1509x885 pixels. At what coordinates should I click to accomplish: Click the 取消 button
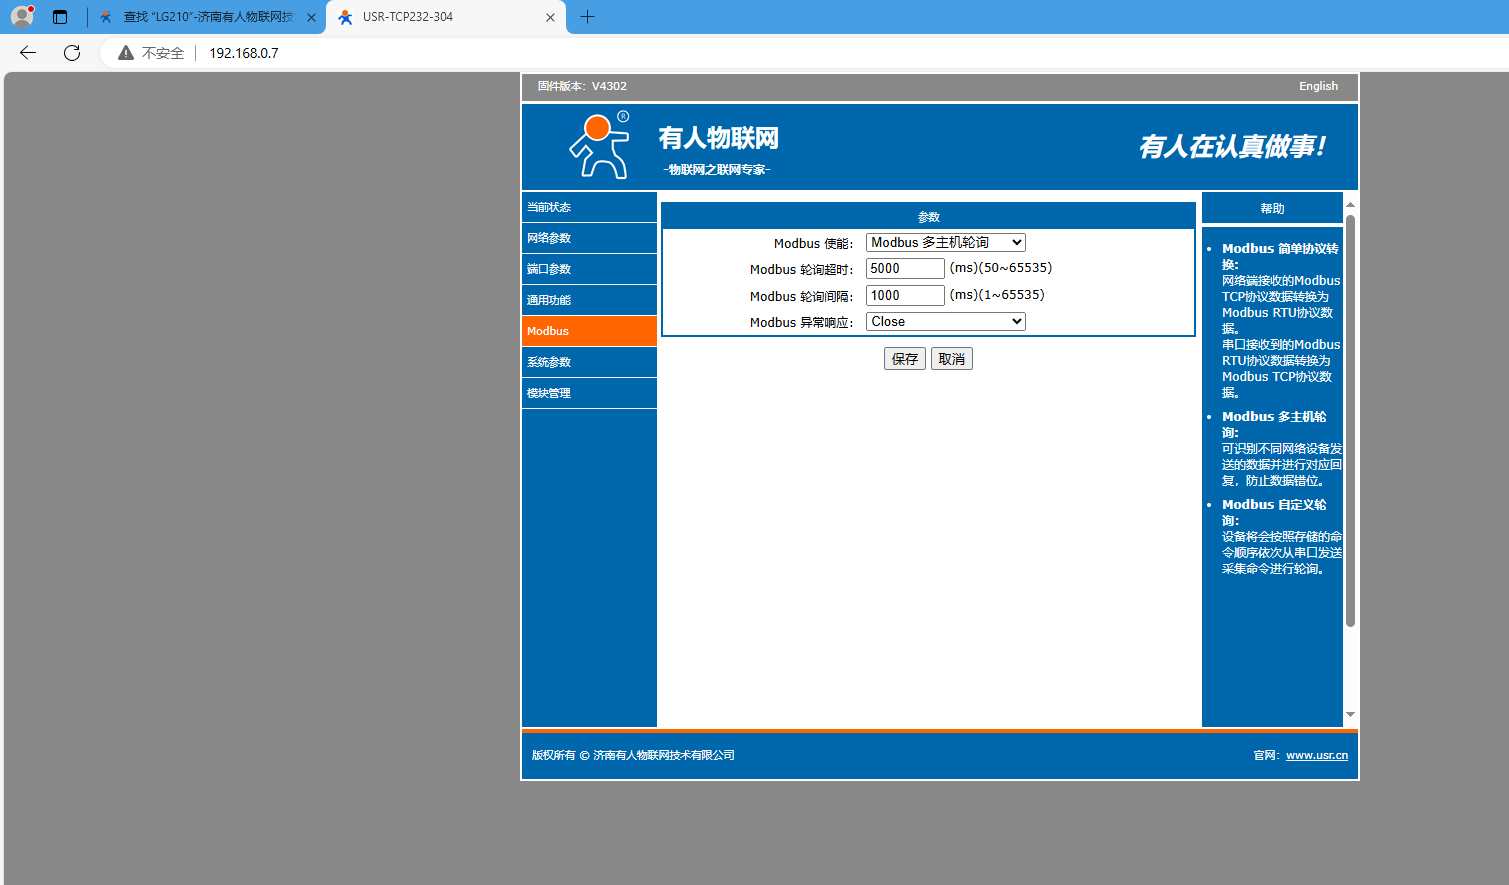pos(952,359)
